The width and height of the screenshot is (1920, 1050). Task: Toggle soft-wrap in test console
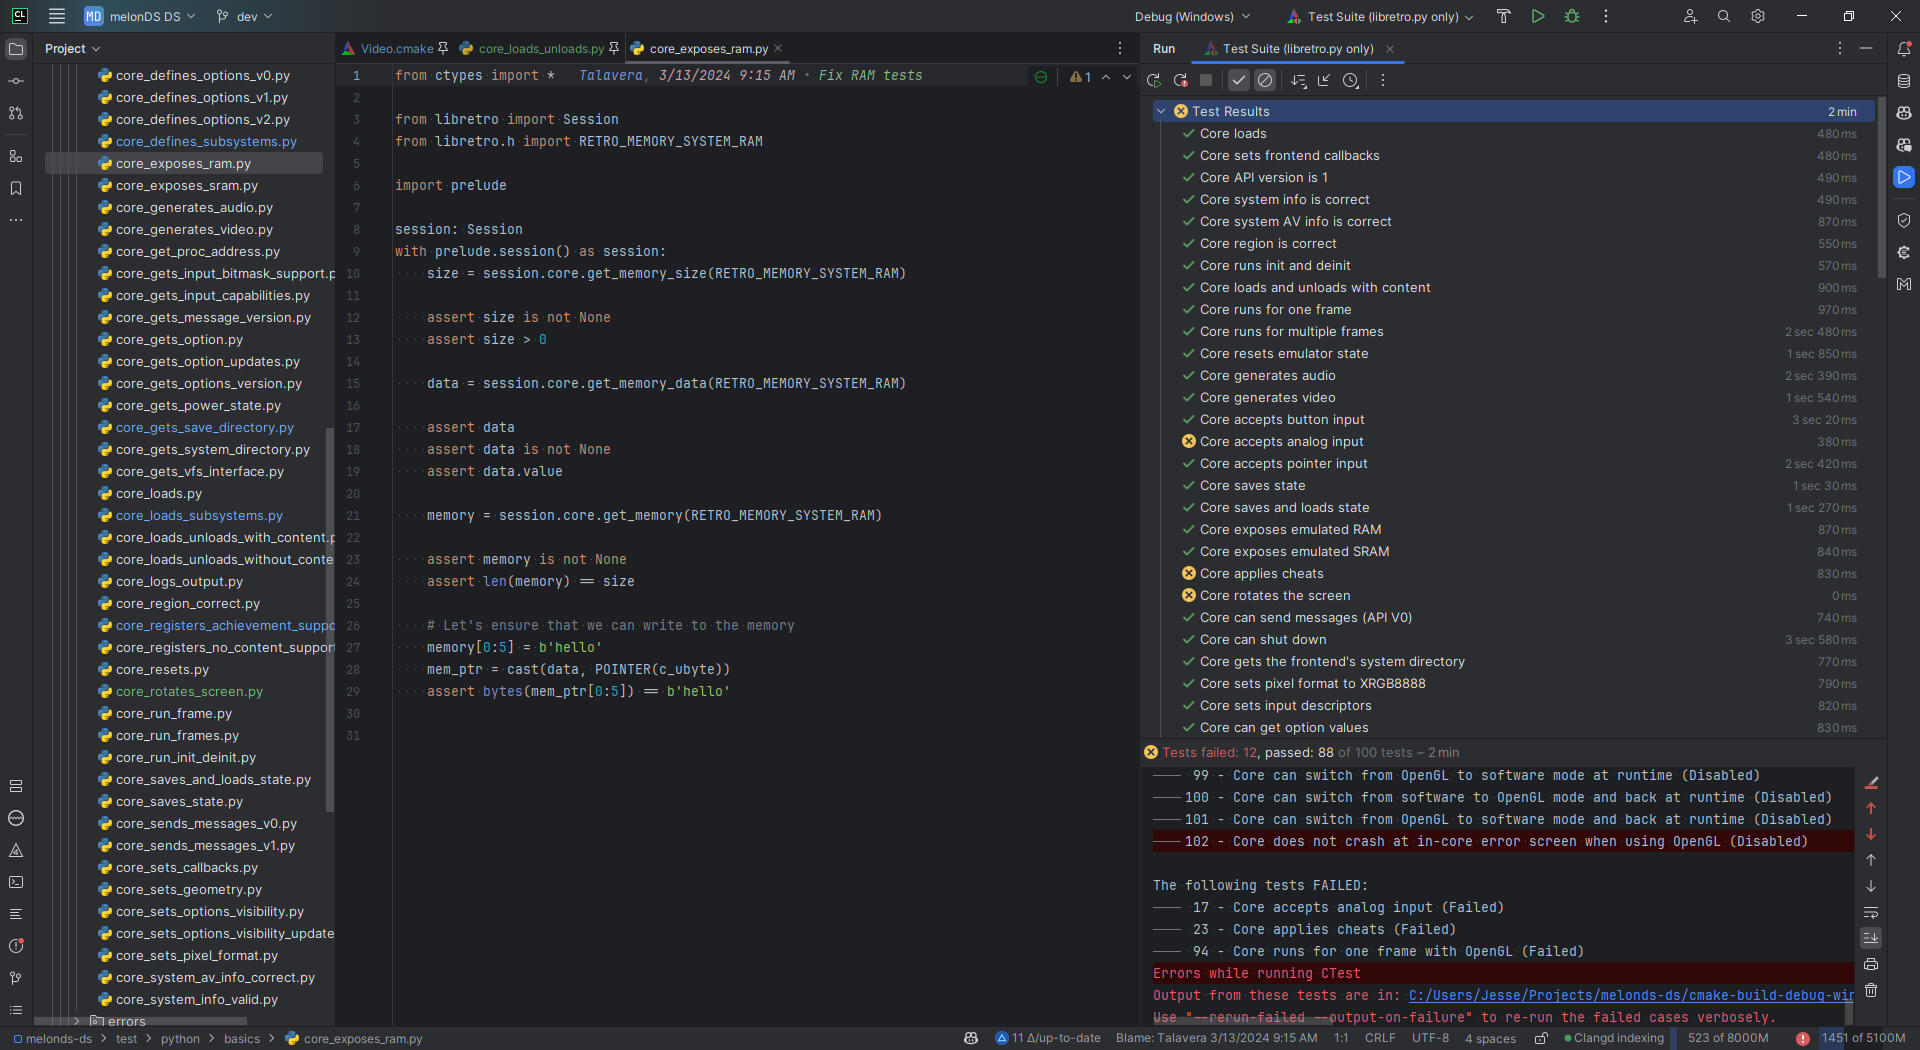1871,912
